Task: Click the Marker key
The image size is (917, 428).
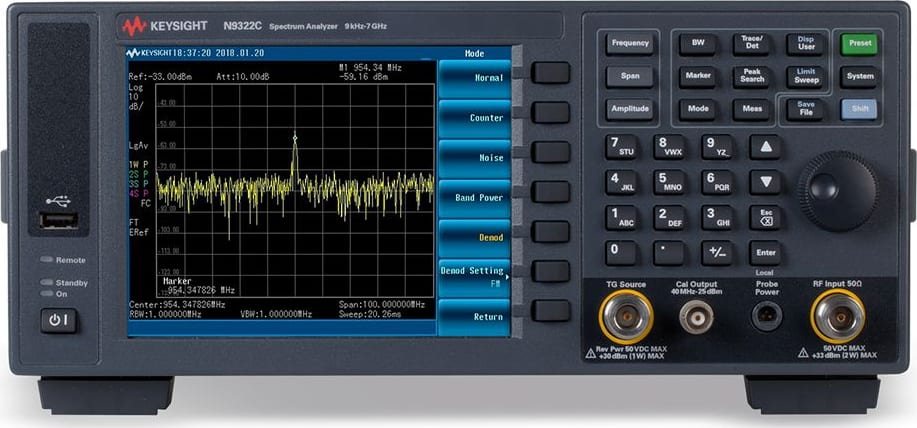Action: [x=698, y=77]
